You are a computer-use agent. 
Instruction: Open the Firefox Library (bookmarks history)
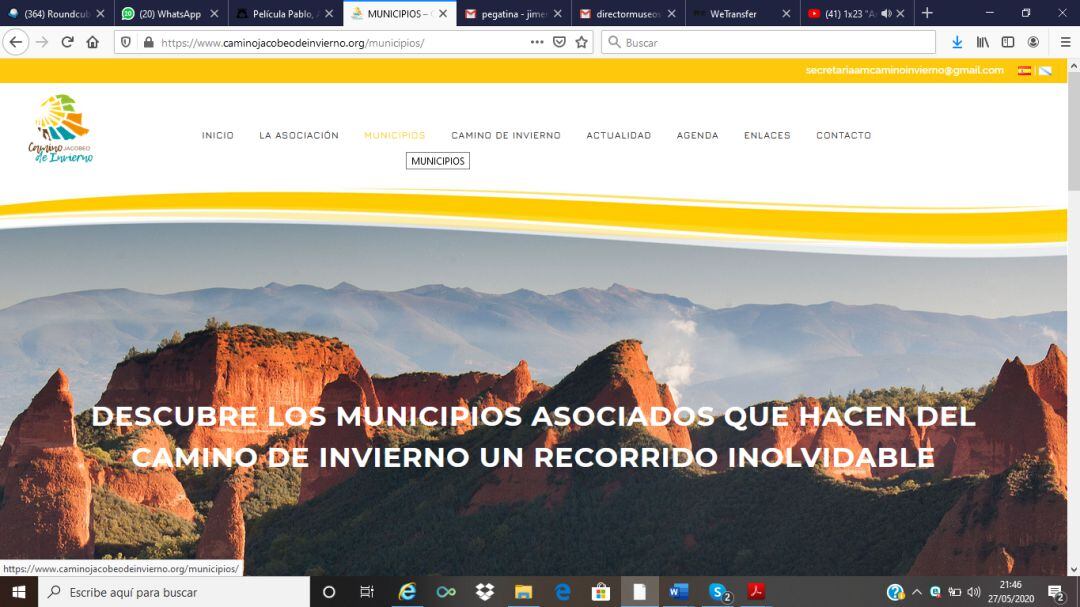coord(981,42)
